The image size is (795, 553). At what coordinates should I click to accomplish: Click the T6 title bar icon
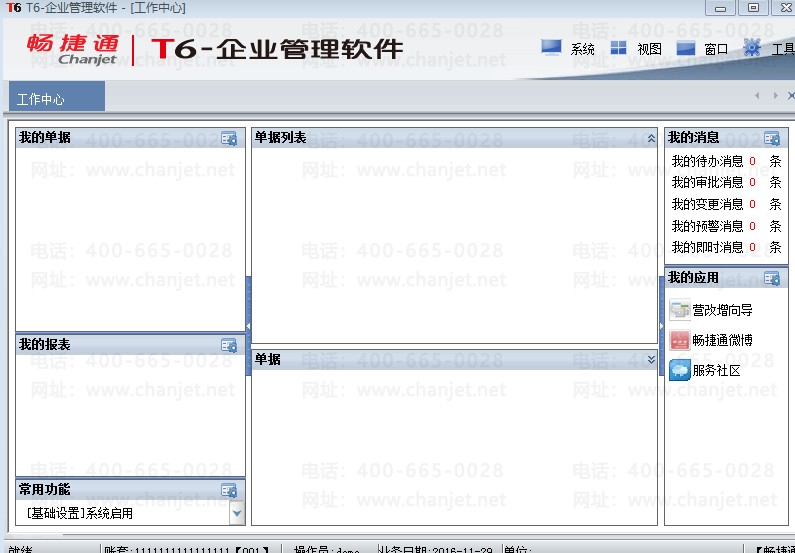(x=14, y=8)
